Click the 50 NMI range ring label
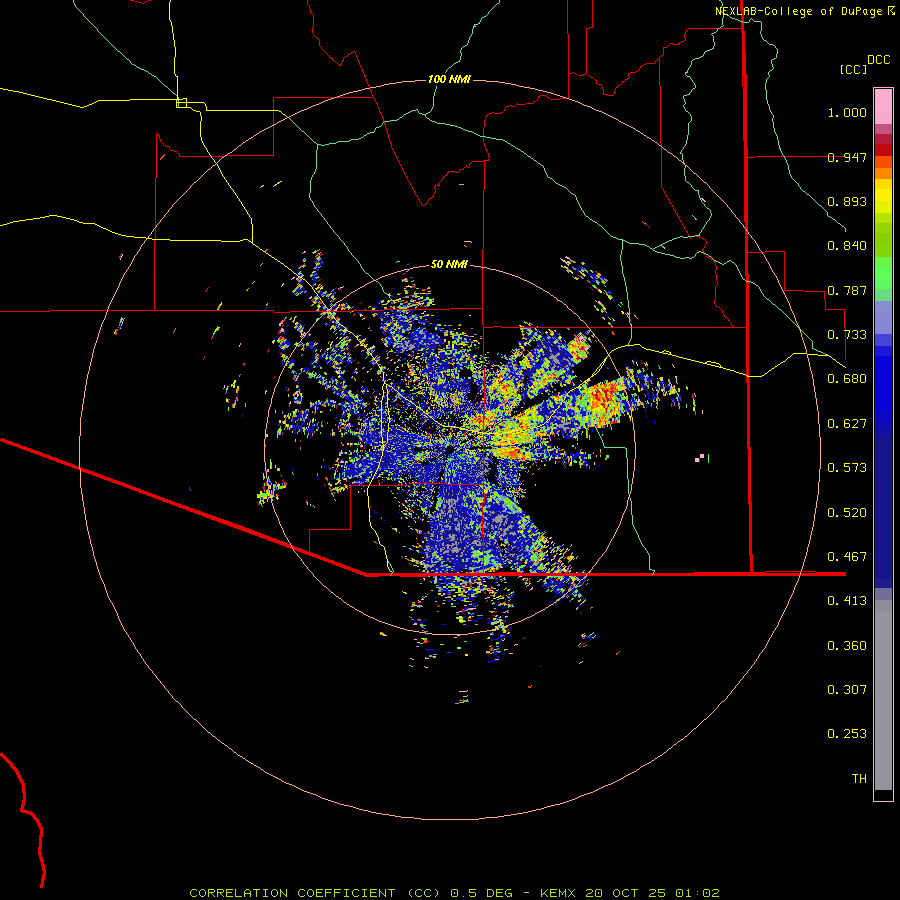Viewport: 900px width, 900px height. point(449,264)
